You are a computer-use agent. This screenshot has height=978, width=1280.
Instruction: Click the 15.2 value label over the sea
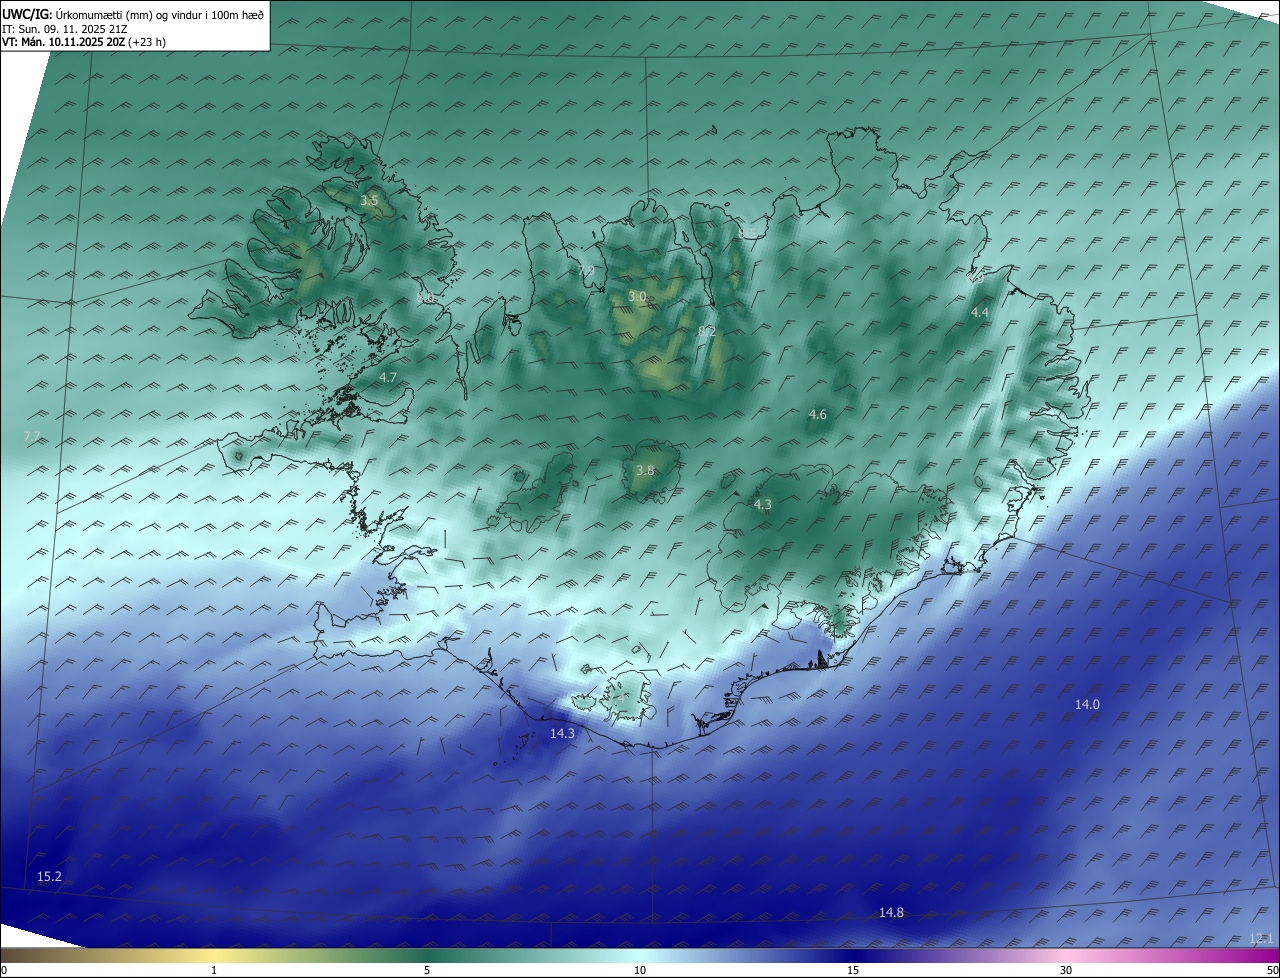click(49, 877)
